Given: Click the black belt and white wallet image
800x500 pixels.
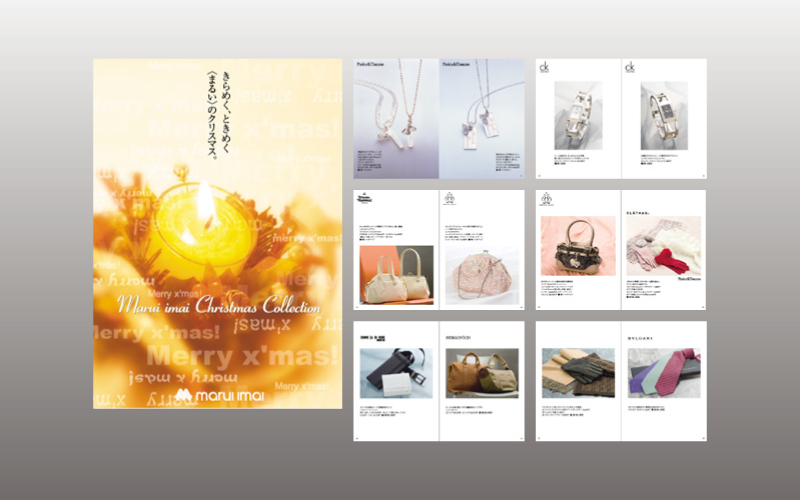Looking at the screenshot, I should click(395, 377).
